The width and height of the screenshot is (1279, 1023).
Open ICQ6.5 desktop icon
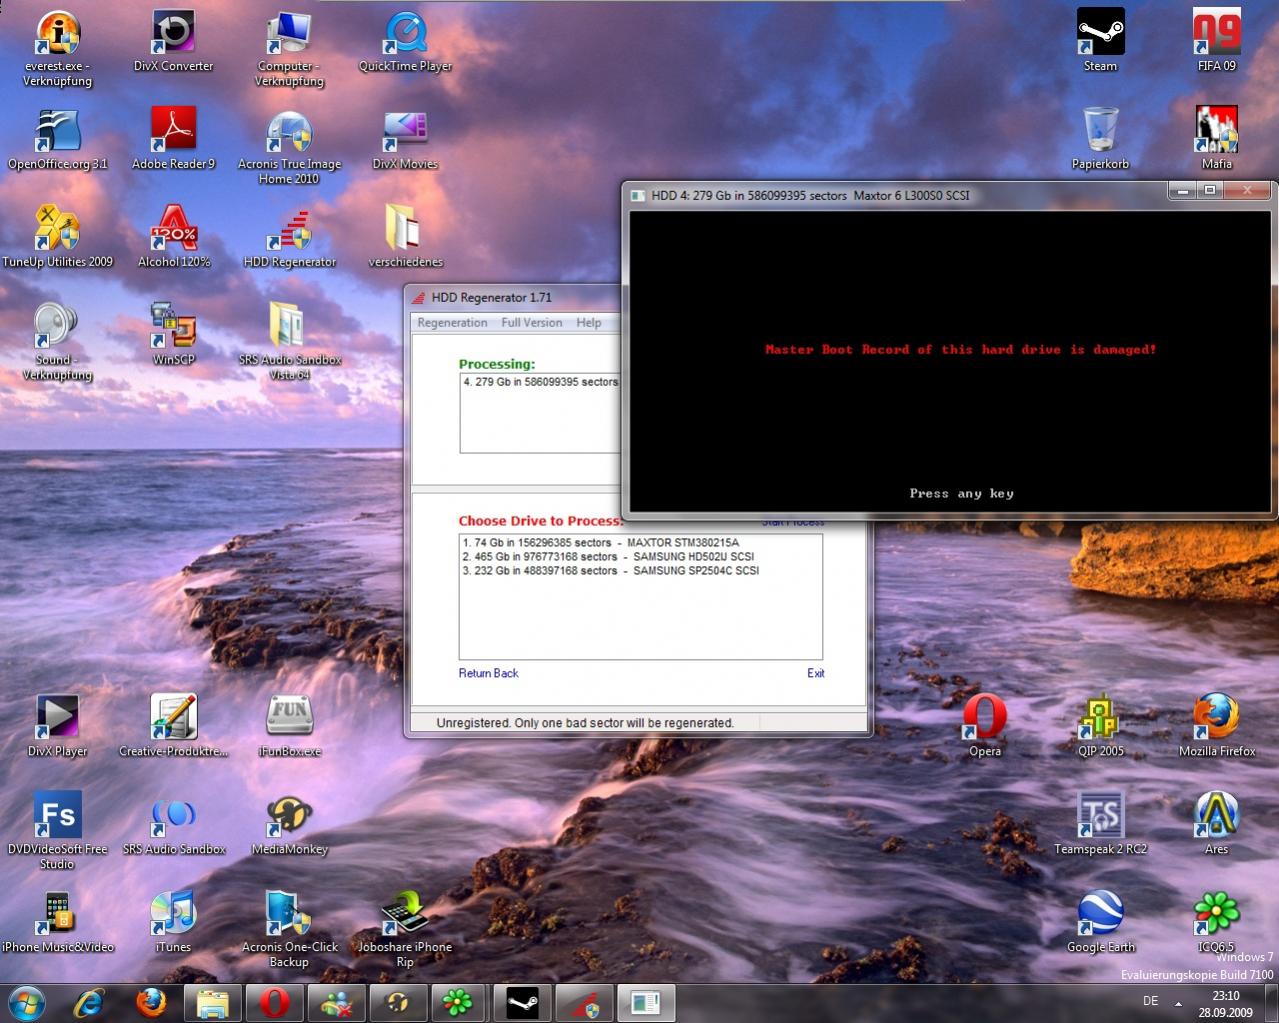pos(1216,913)
